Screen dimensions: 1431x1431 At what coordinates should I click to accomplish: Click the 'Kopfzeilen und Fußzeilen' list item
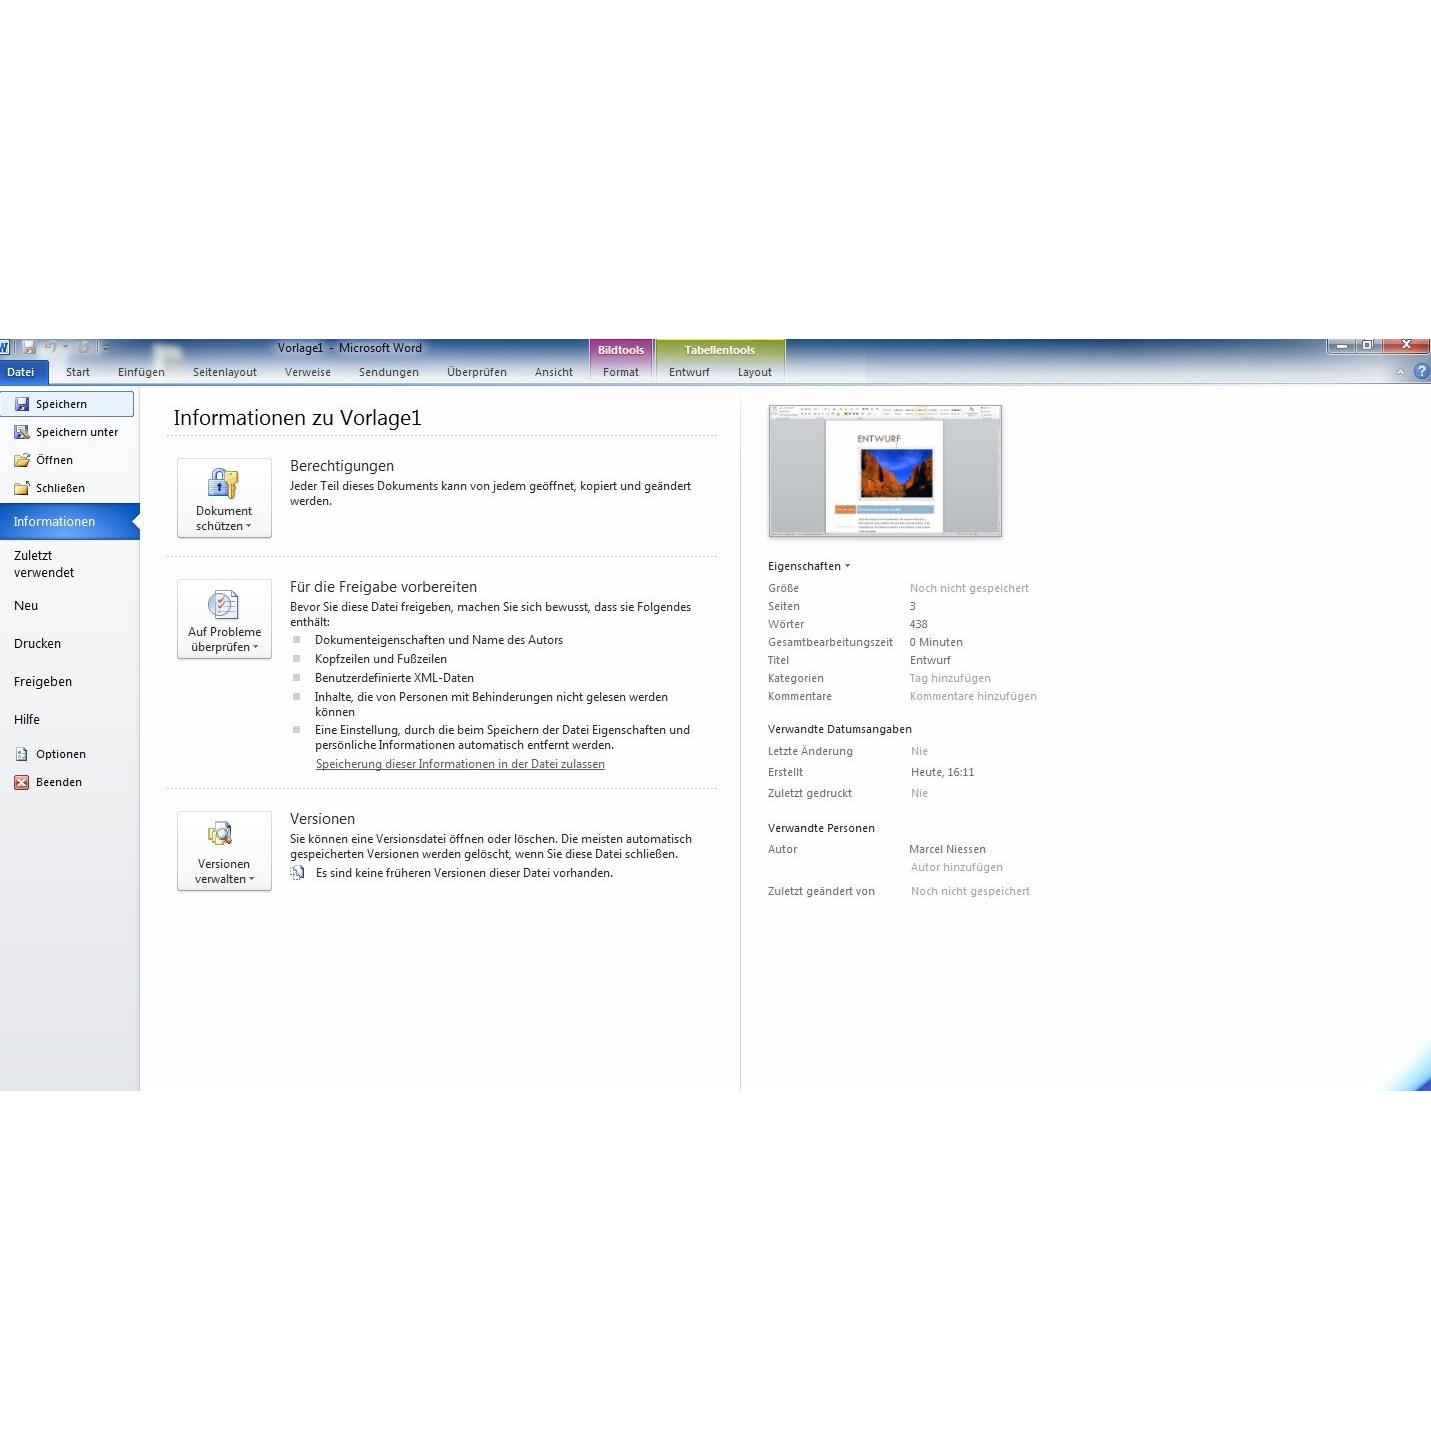[x=381, y=659]
